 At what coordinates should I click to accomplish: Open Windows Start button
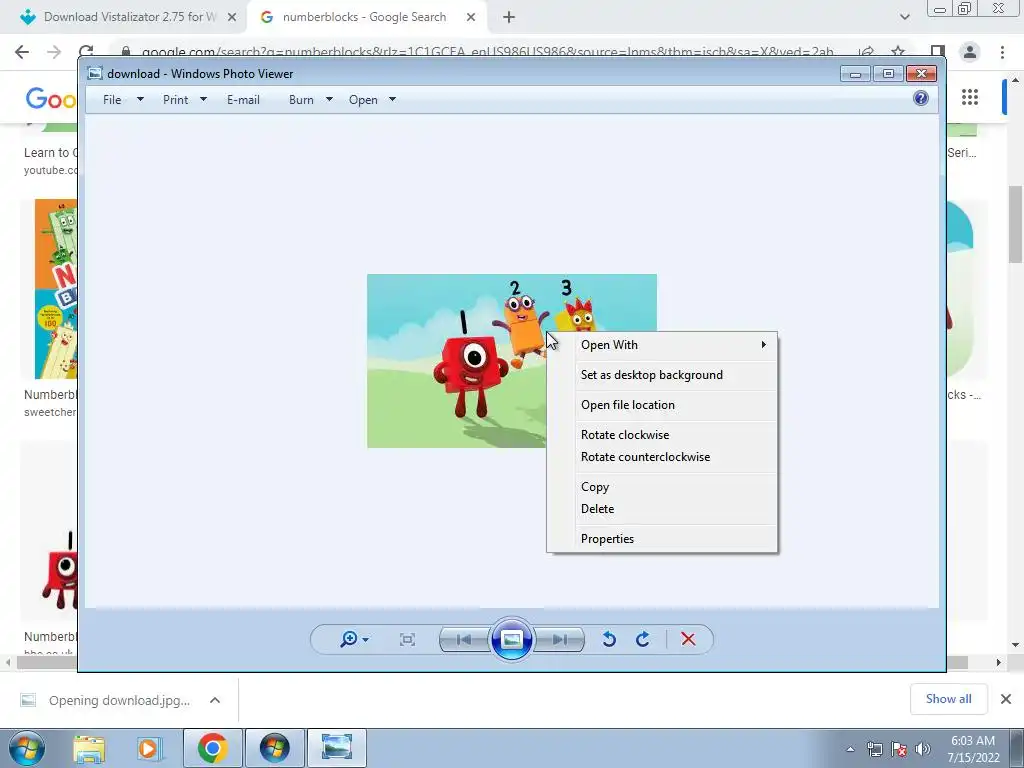coord(27,748)
